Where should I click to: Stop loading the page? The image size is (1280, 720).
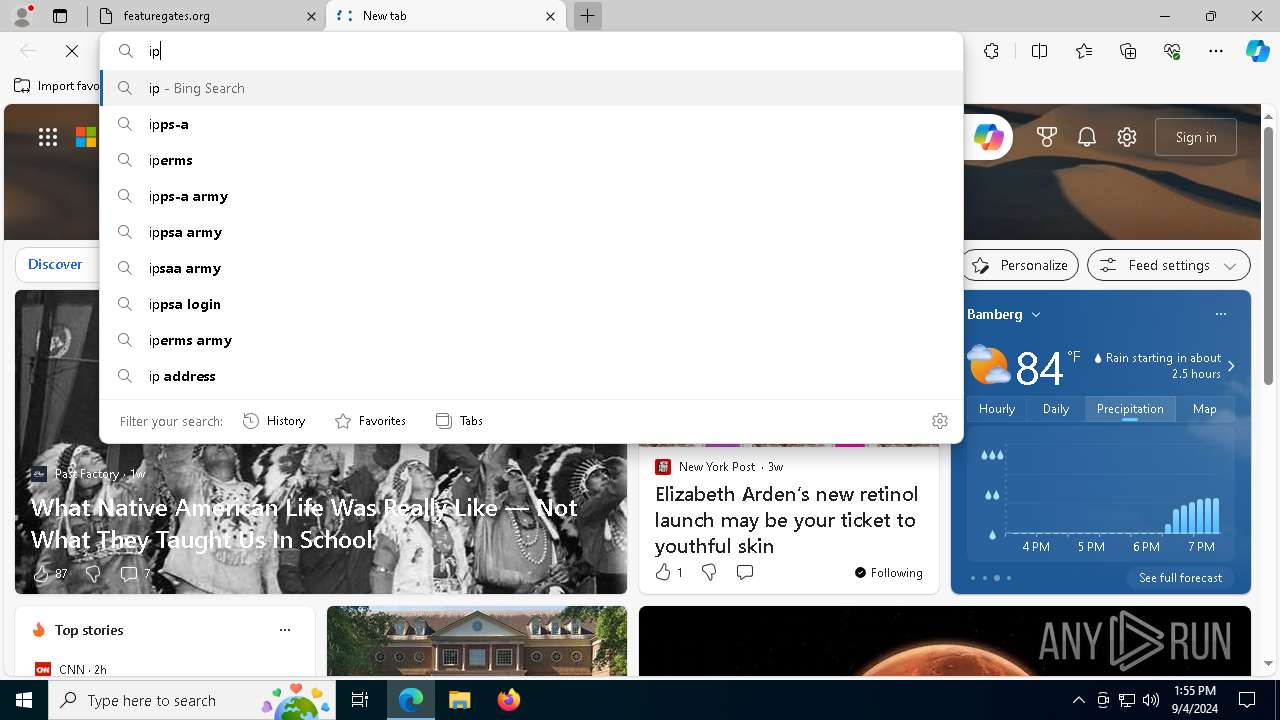pyautogui.click(x=72, y=51)
